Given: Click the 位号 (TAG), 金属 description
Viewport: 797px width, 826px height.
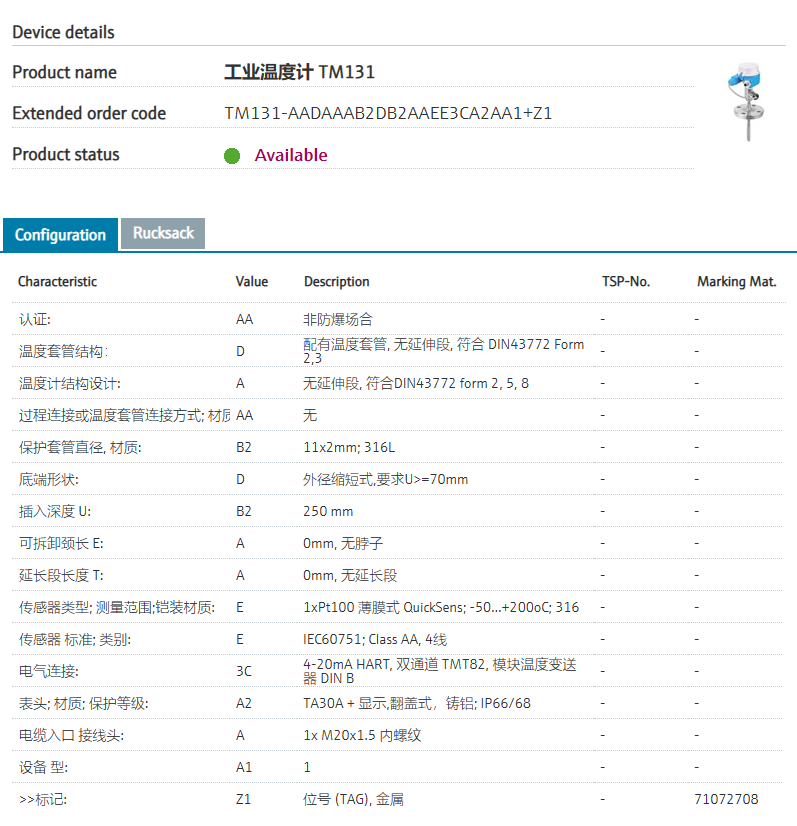Looking at the screenshot, I should pyautogui.click(x=354, y=799).
